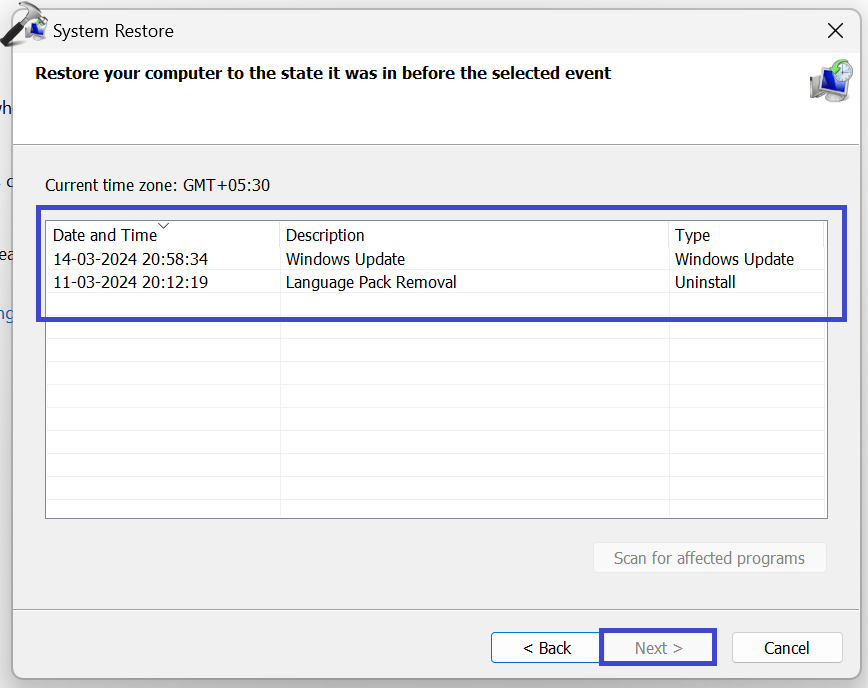
Task: Cancel the System Restore wizard
Action: [786, 648]
